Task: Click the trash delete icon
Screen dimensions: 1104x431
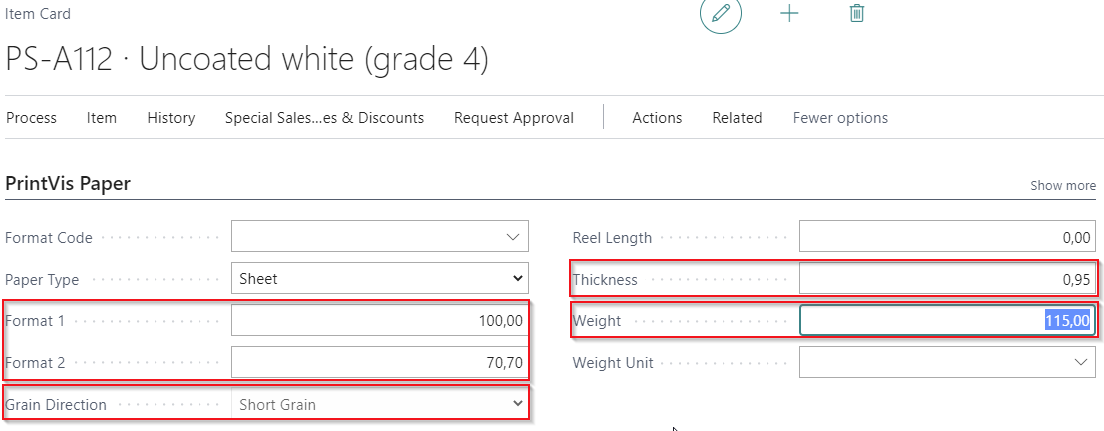Action: pos(856,14)
